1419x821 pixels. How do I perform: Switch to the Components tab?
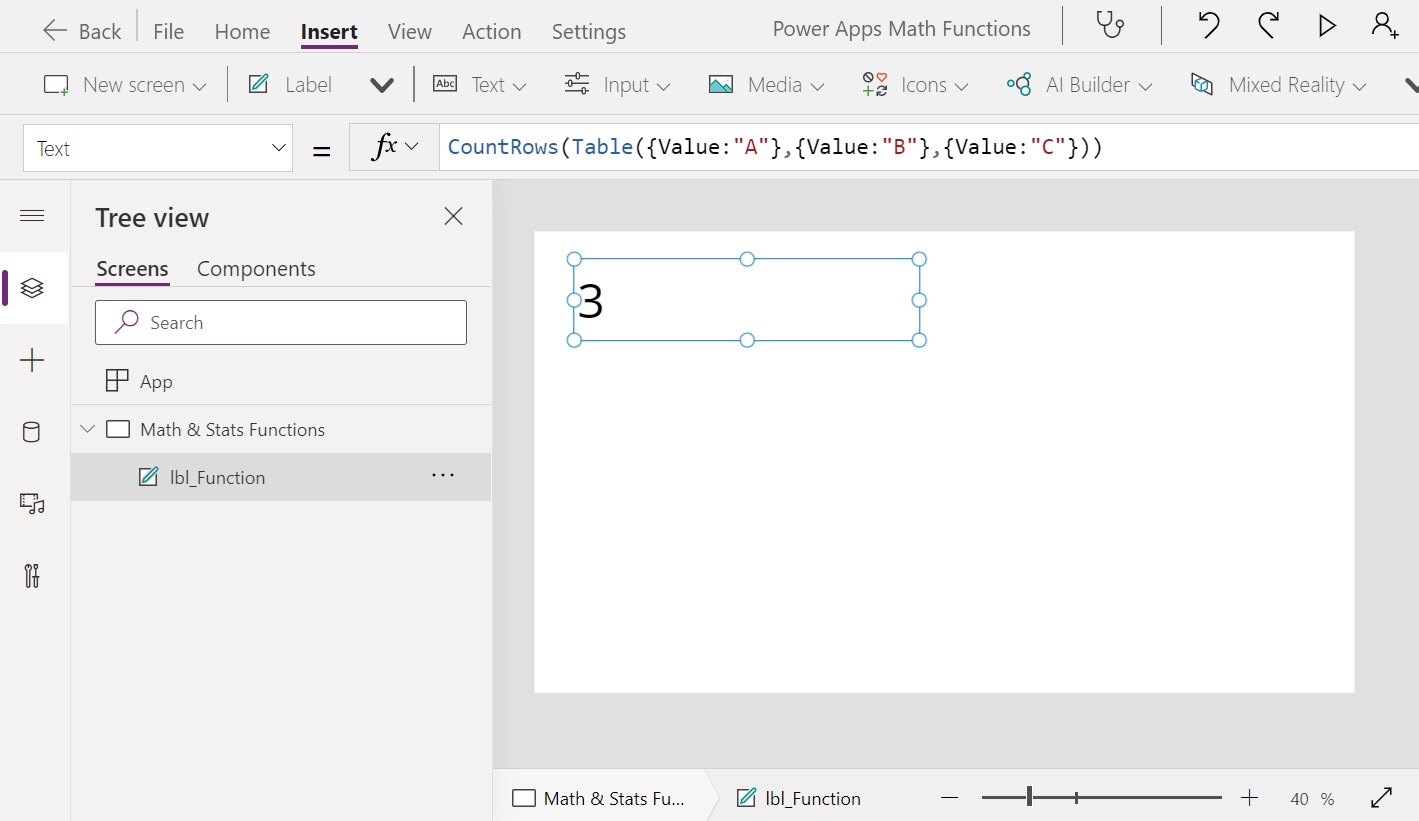pos(256,269)
